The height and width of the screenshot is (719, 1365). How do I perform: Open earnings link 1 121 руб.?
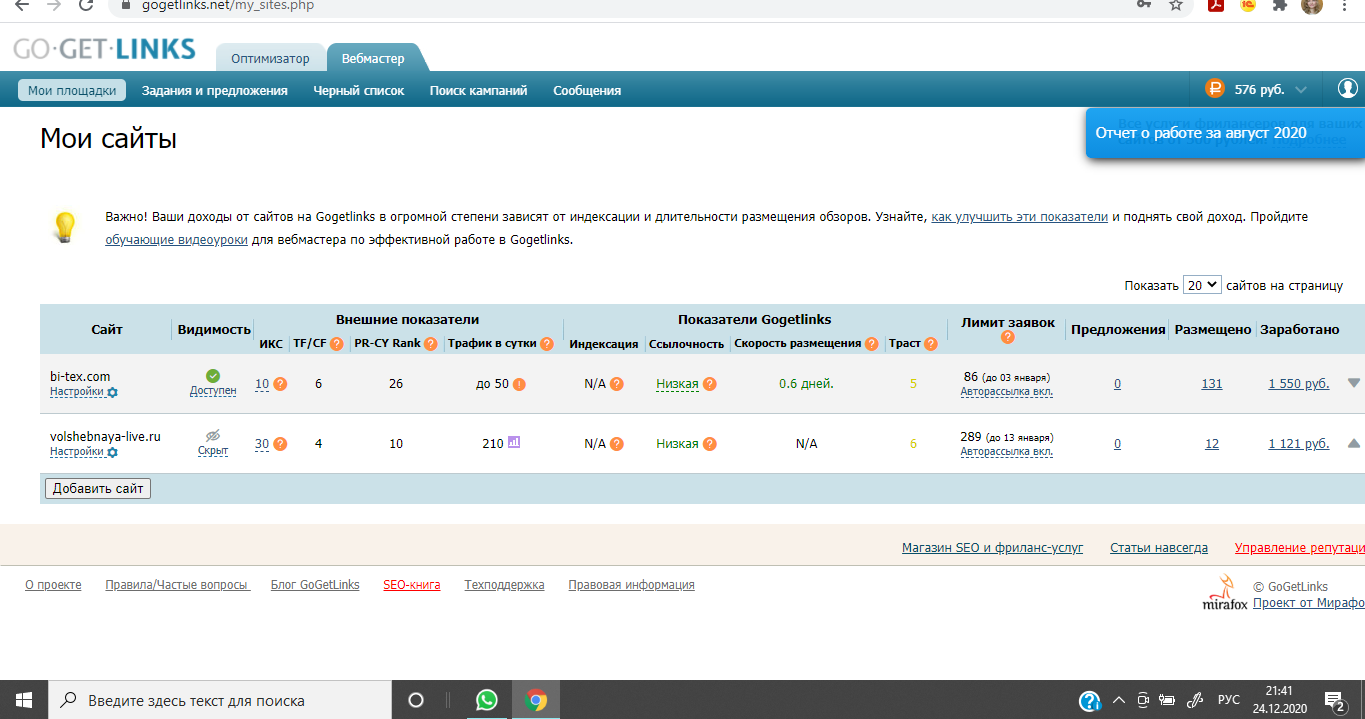[x=1299, y=444]
